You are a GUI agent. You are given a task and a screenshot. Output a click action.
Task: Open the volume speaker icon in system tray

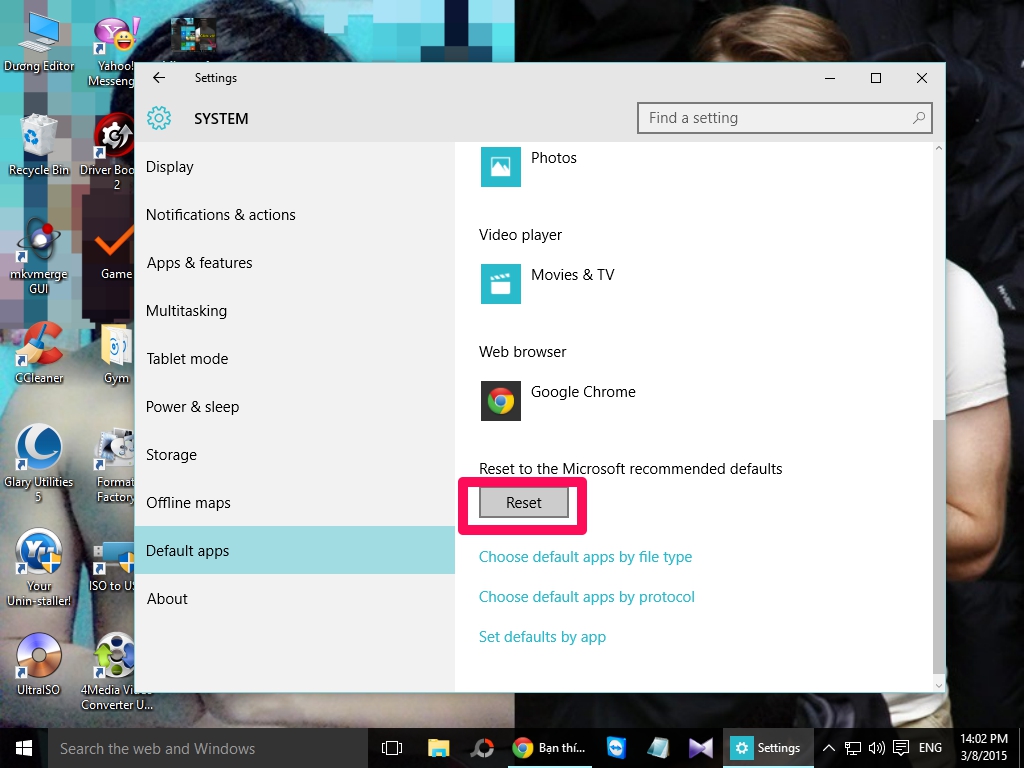coord(876,747)
